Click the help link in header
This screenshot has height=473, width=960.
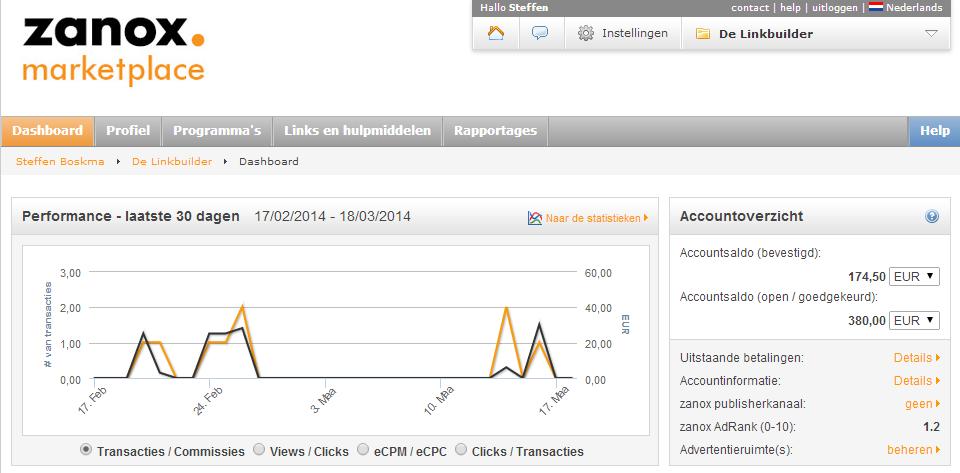(790, 8)
